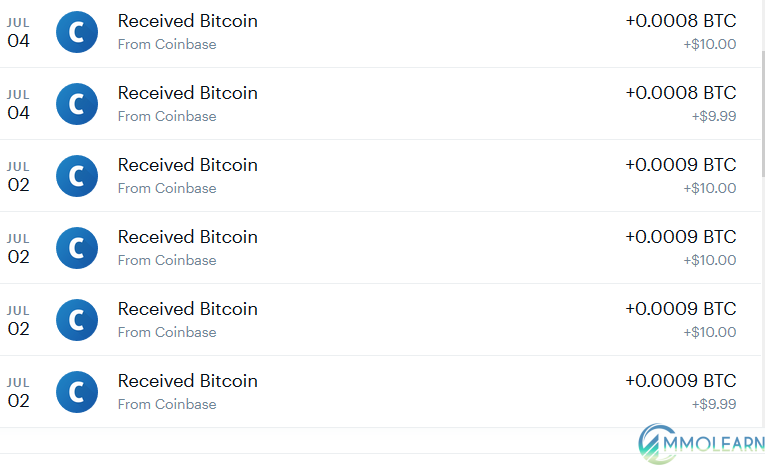765x467 pixels.
Task: Click the Coinbase icon on the +$9.99 Jul 02 transaction
Action: (x=77, y=392)
